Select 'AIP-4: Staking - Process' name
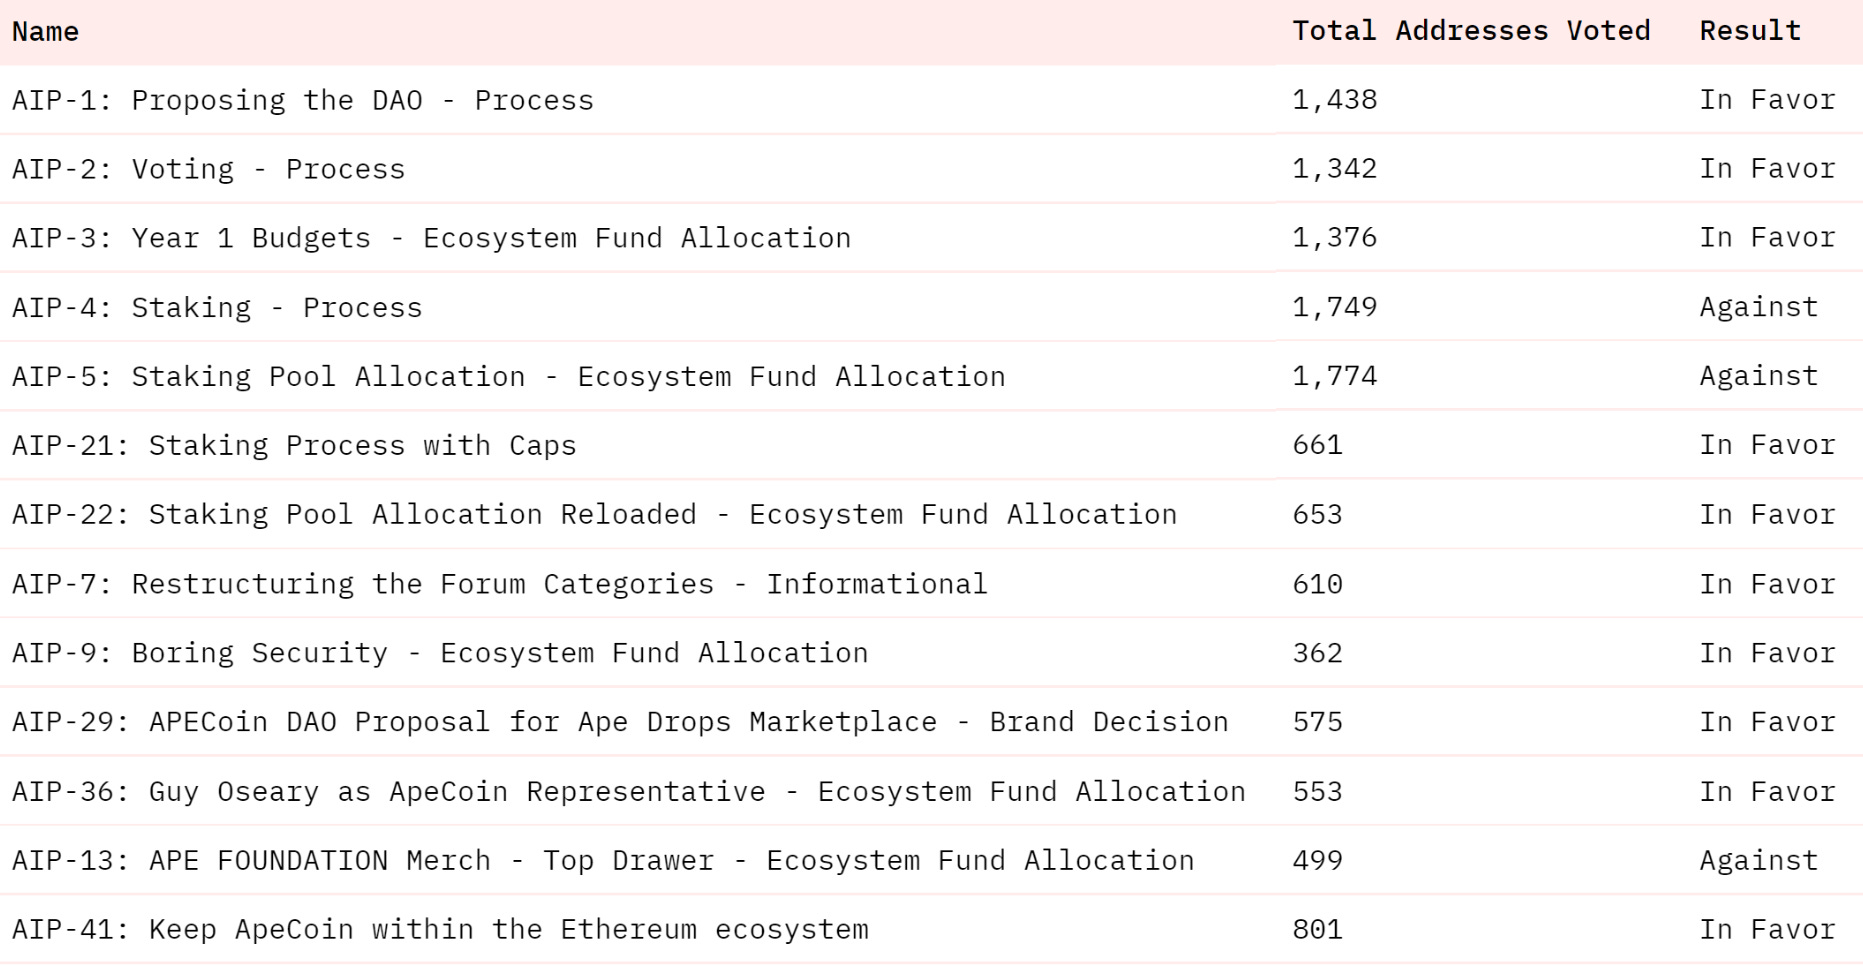 (x=217, y=308)
